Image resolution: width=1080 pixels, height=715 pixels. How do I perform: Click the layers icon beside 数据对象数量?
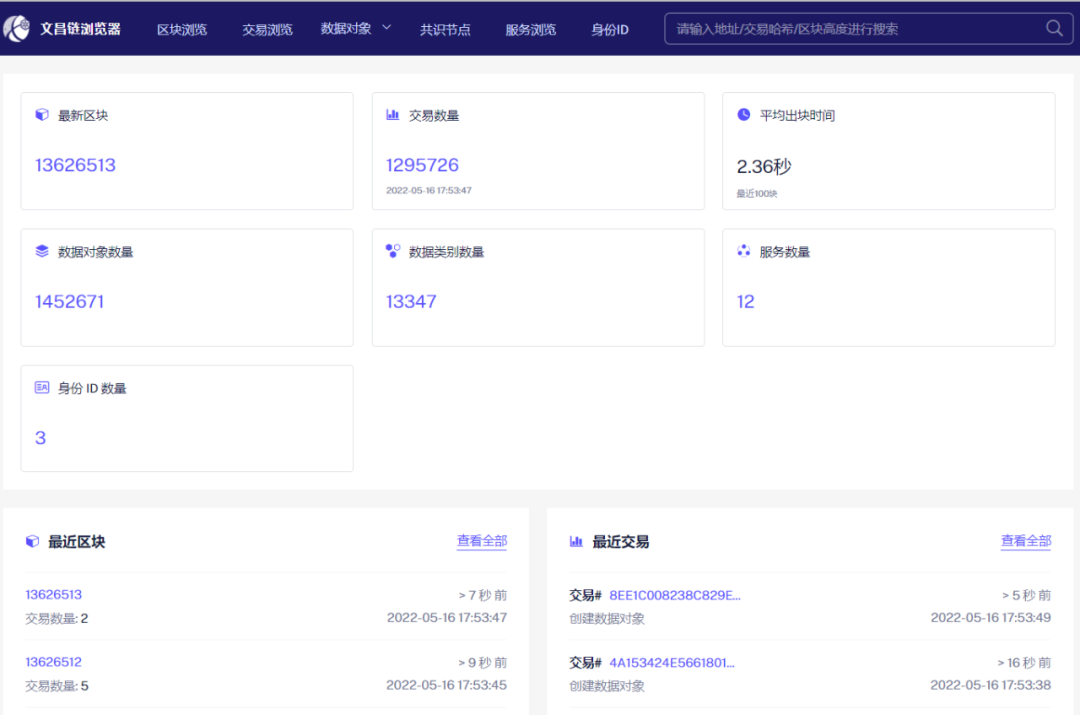[x=42, y=251]
